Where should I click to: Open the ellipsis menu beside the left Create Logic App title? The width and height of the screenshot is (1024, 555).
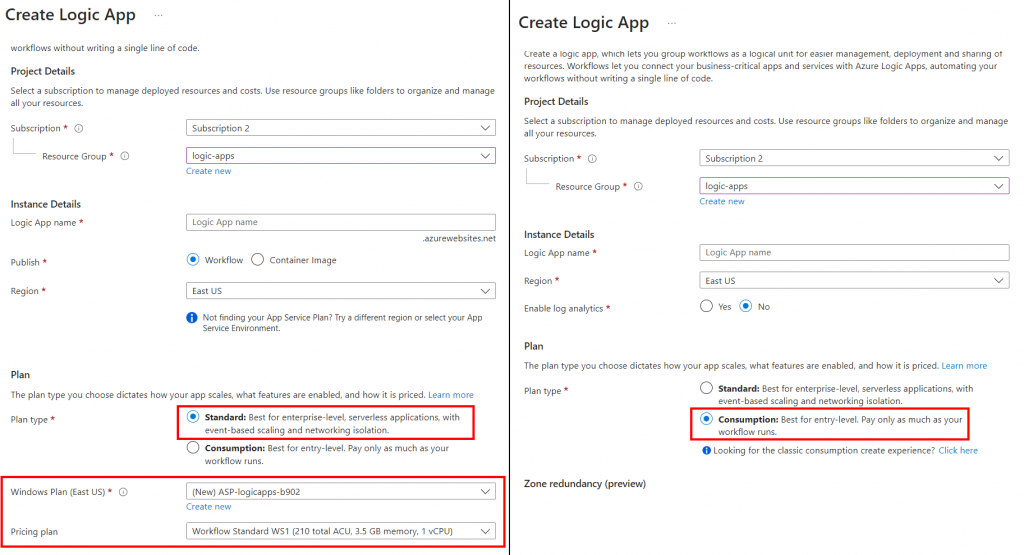[159, 16]
